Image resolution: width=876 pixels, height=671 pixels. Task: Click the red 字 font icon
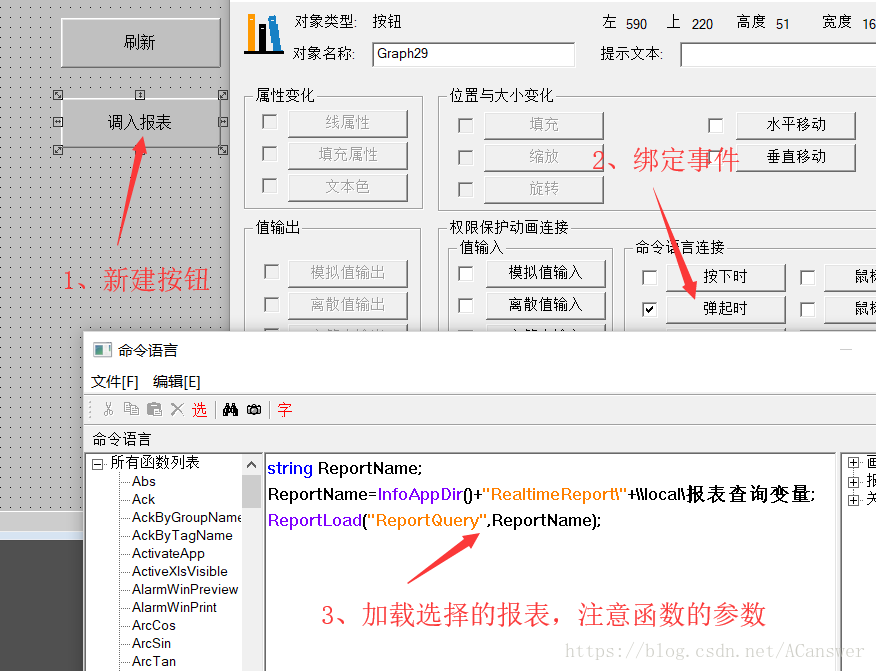(284, 410)
